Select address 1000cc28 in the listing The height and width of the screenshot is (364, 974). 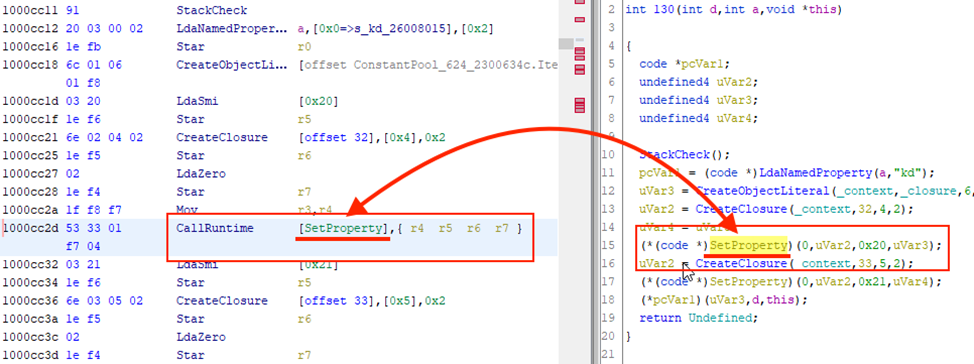(x=31, y=192)
